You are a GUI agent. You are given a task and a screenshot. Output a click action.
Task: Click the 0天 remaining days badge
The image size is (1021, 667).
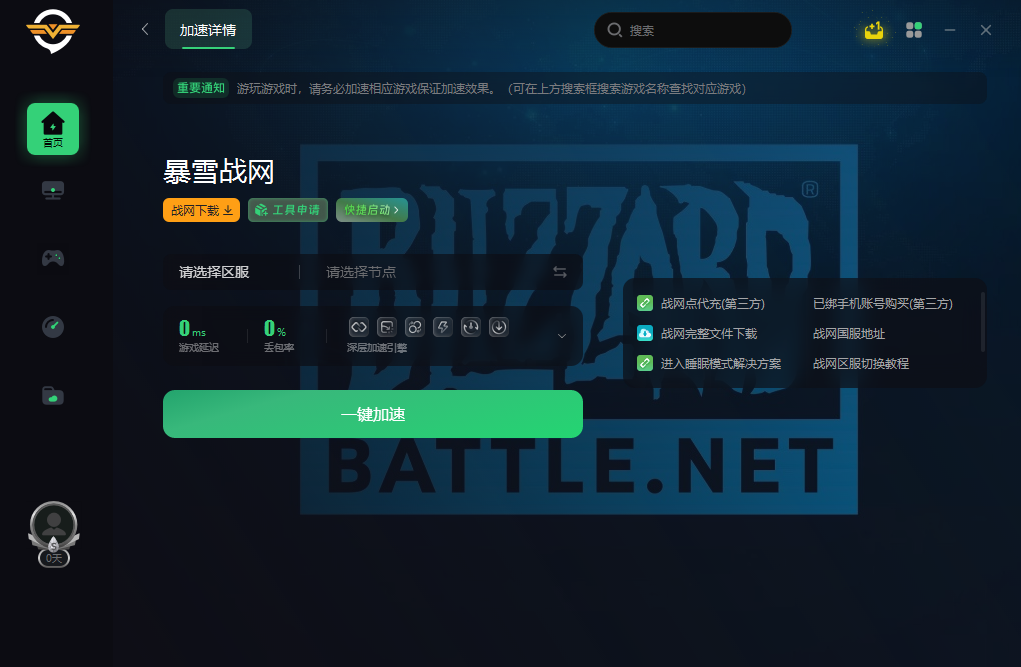point(53,558)
